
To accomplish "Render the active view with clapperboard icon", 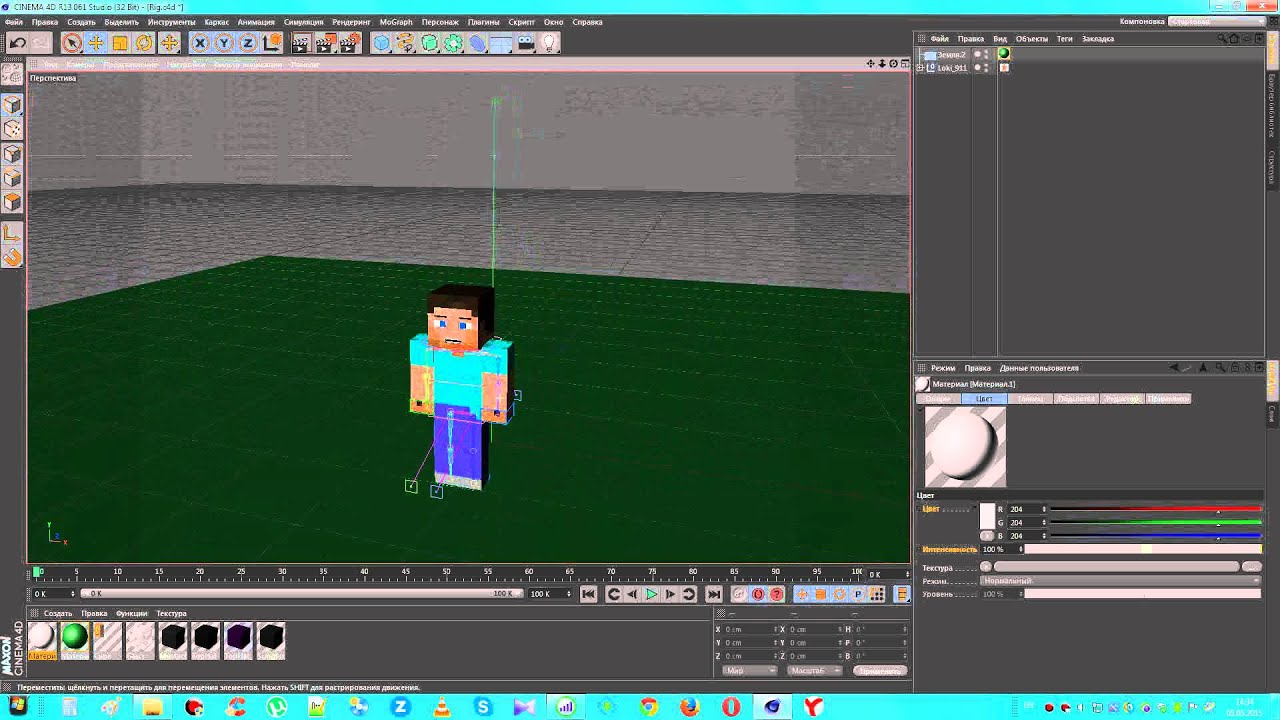I will click(301, 43).
